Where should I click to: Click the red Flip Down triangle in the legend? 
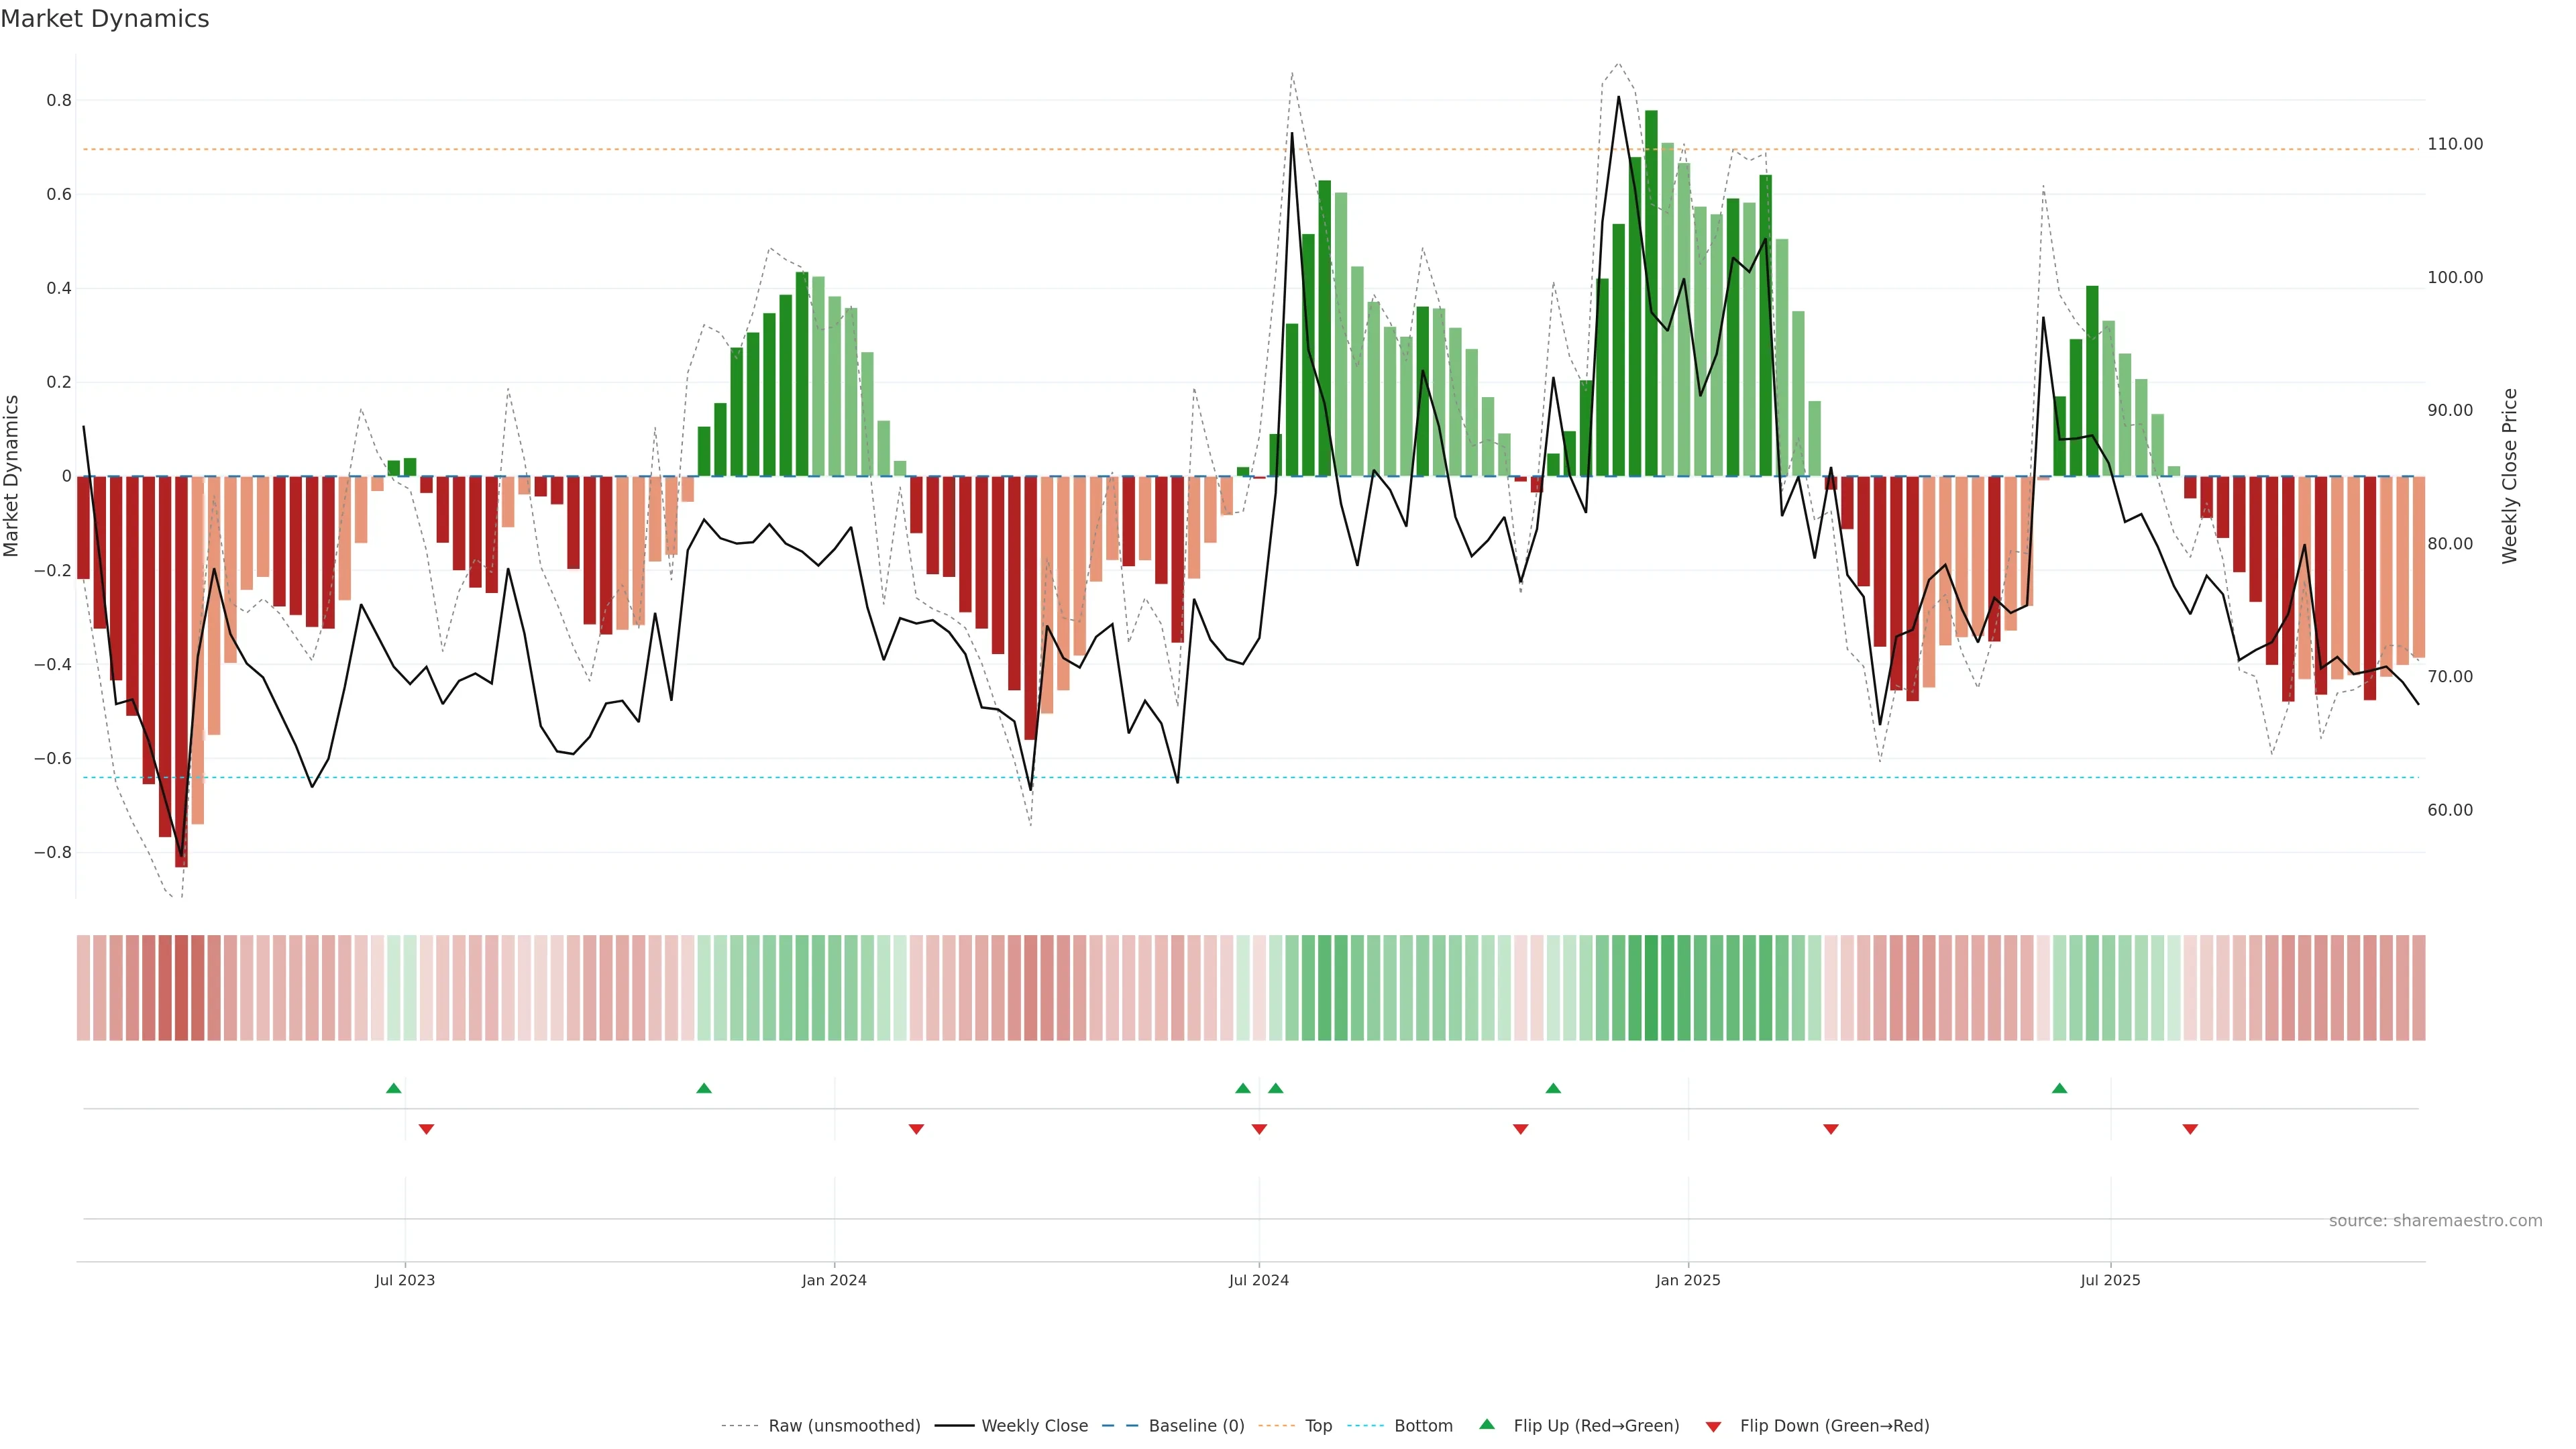click(x=1713, y=1426)
